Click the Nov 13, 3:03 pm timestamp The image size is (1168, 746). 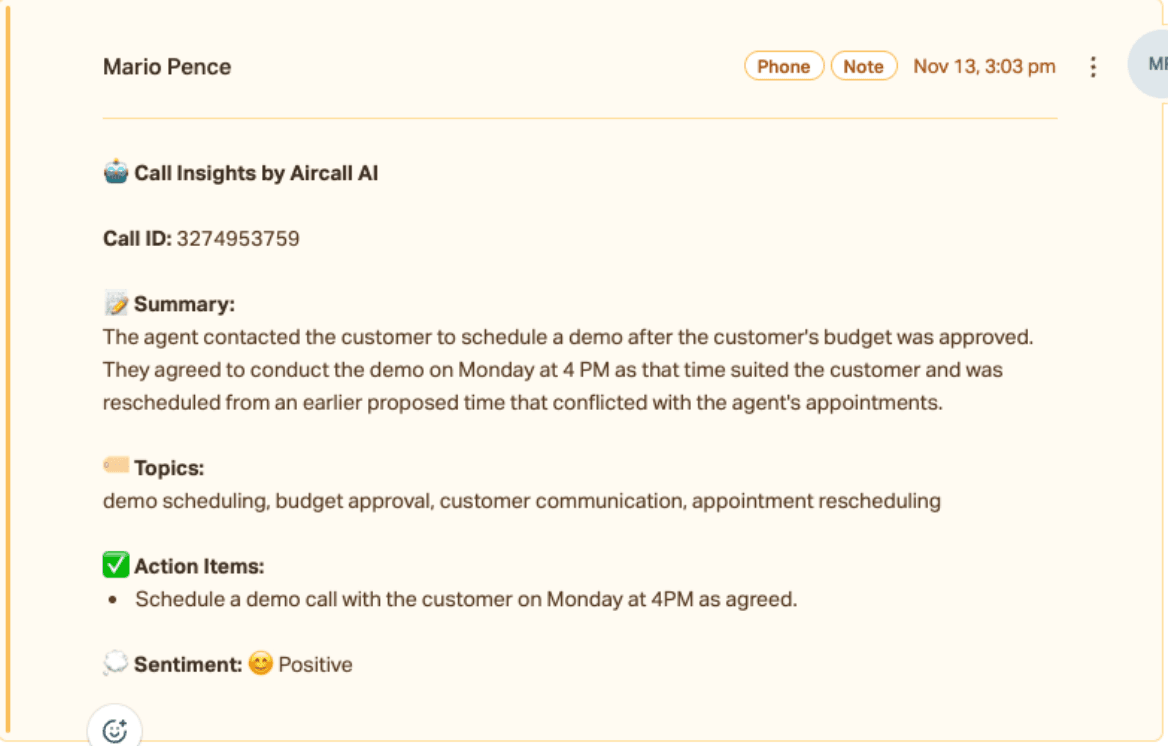coord(984,67)
